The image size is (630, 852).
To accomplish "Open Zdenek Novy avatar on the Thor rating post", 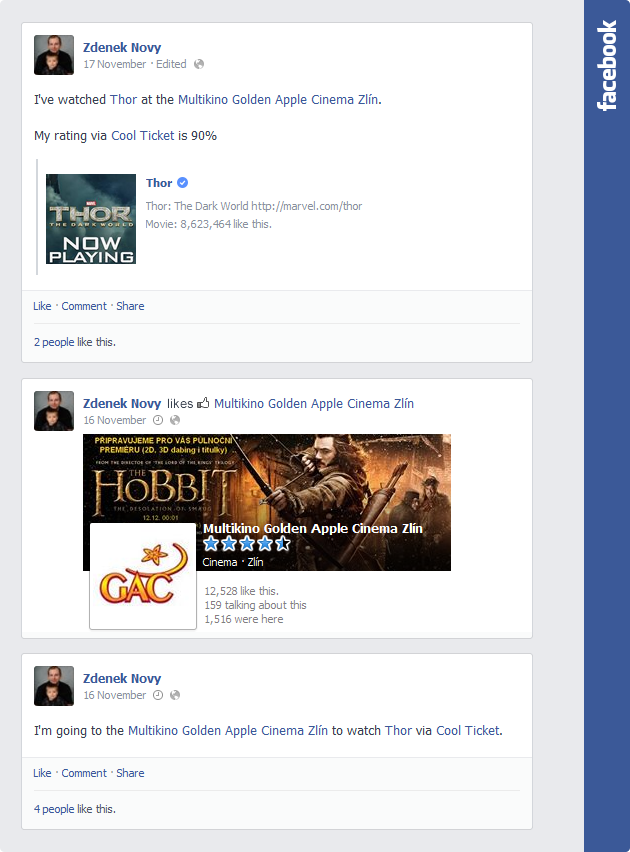I will (x=54, y=55).
